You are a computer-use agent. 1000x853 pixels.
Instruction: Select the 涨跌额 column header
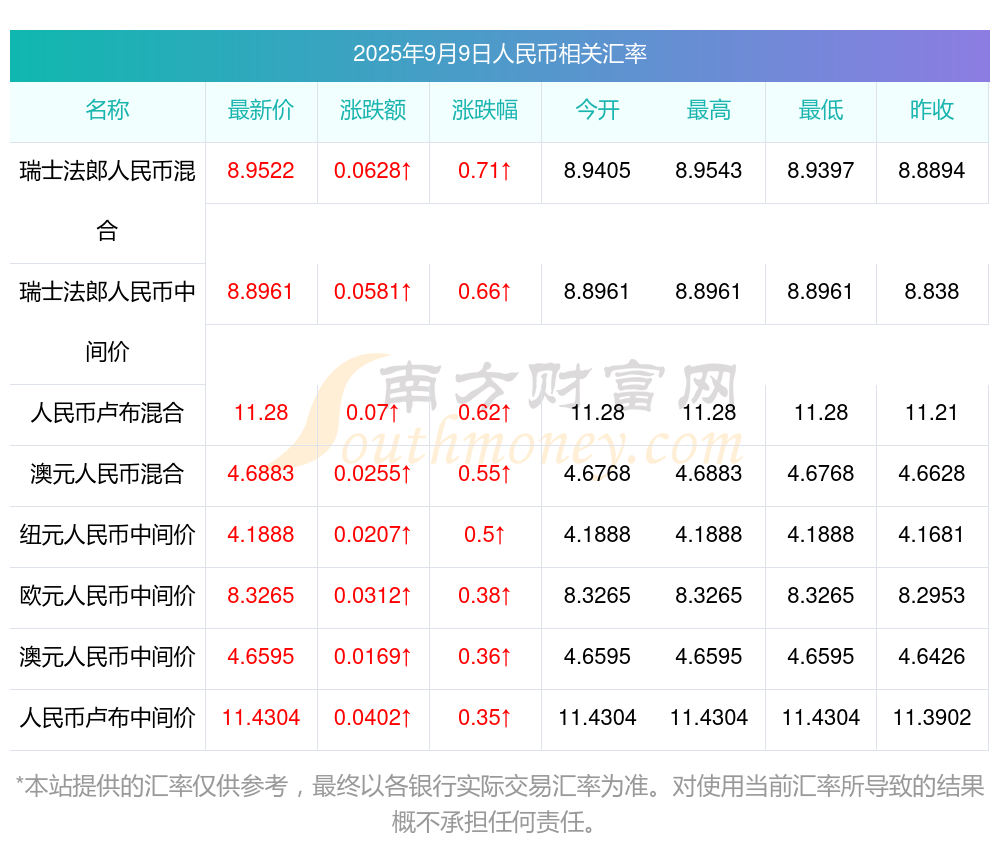(x=373, y=110)
